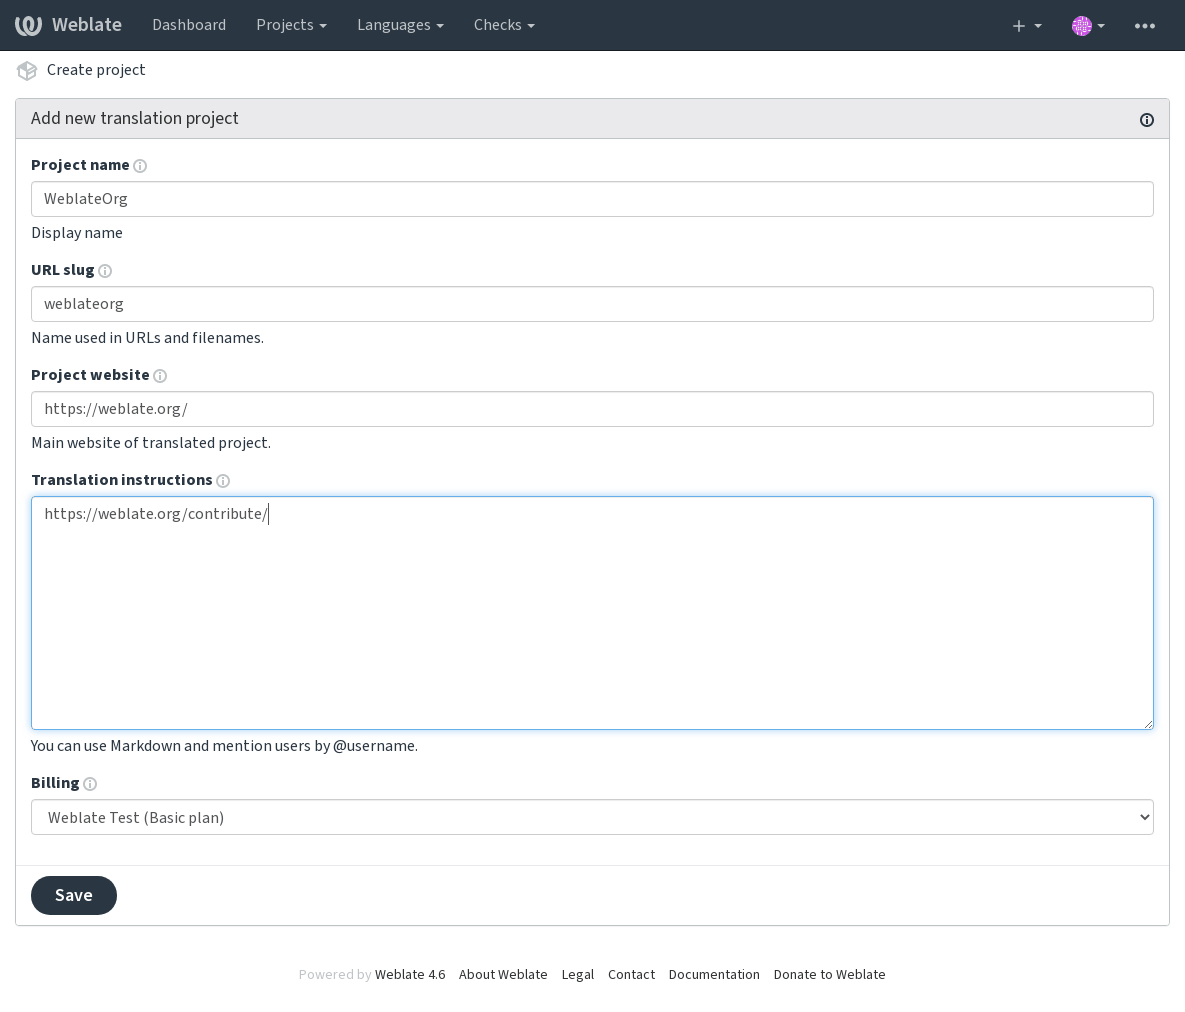Click 'Name used in URLs and filenames.' text
Screen dimensions: 1185x1012
pos(147,338)
